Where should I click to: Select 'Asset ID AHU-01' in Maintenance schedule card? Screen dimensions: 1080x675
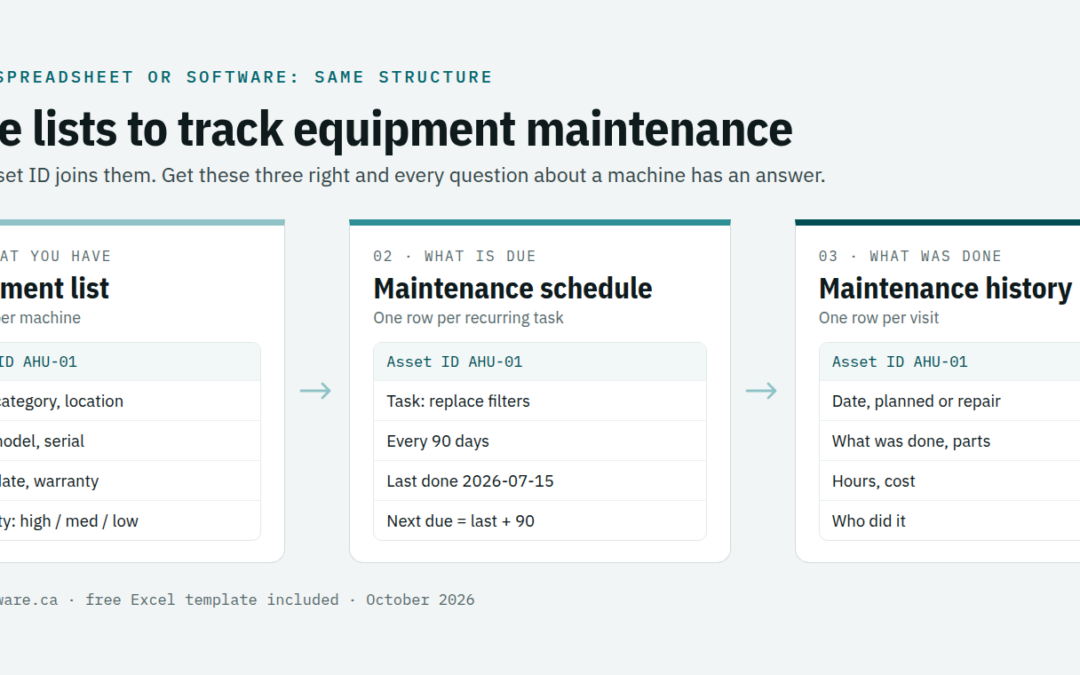coord(540,362)
